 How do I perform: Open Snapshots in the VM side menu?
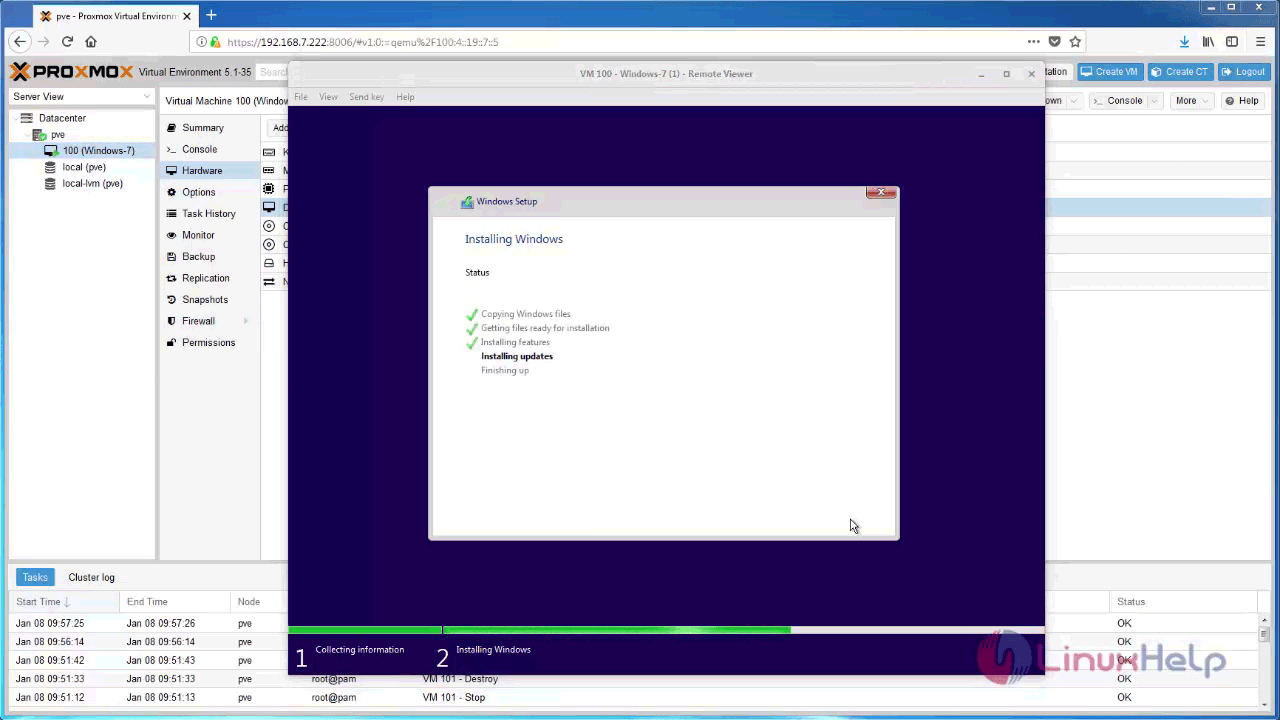204,300
